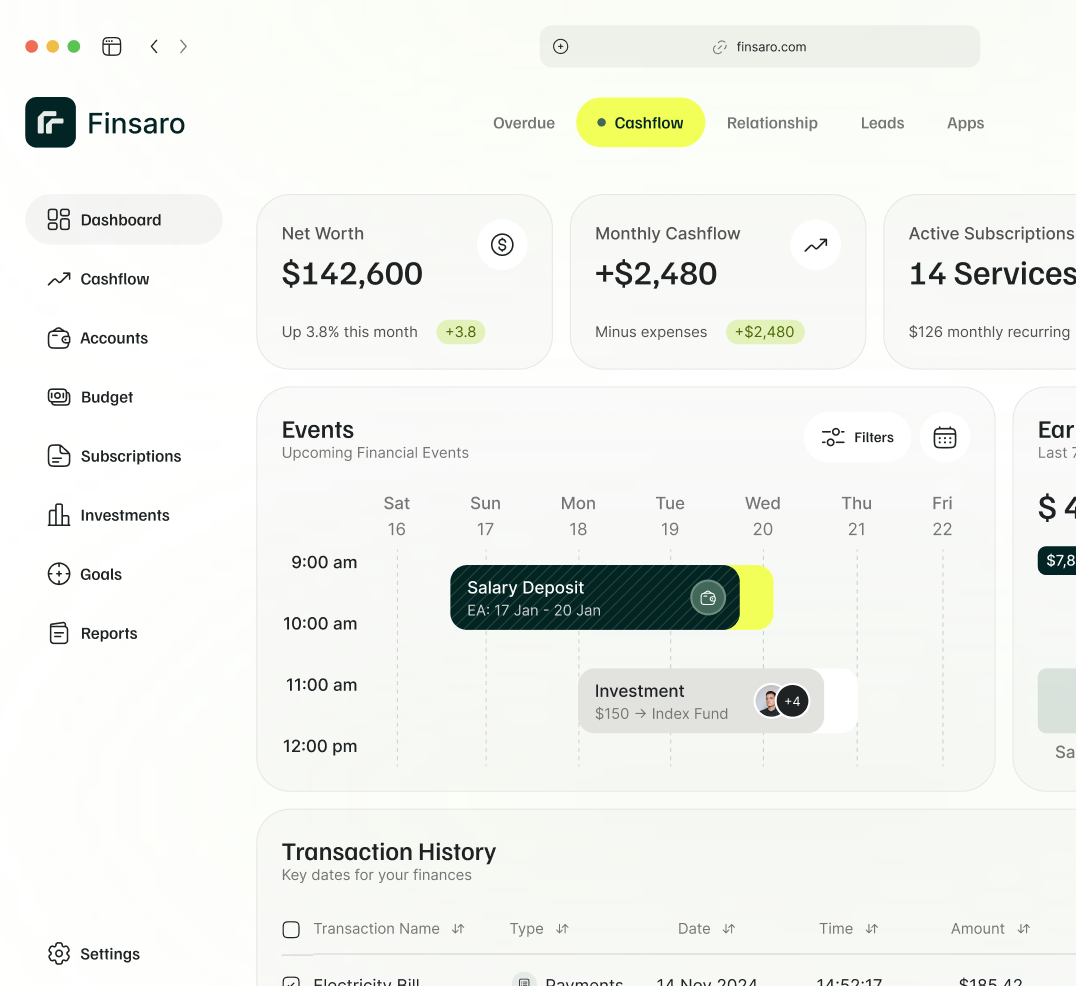Sort by Time column arrows
Viewport: 1076px width, 986px height.
[872, 928]
